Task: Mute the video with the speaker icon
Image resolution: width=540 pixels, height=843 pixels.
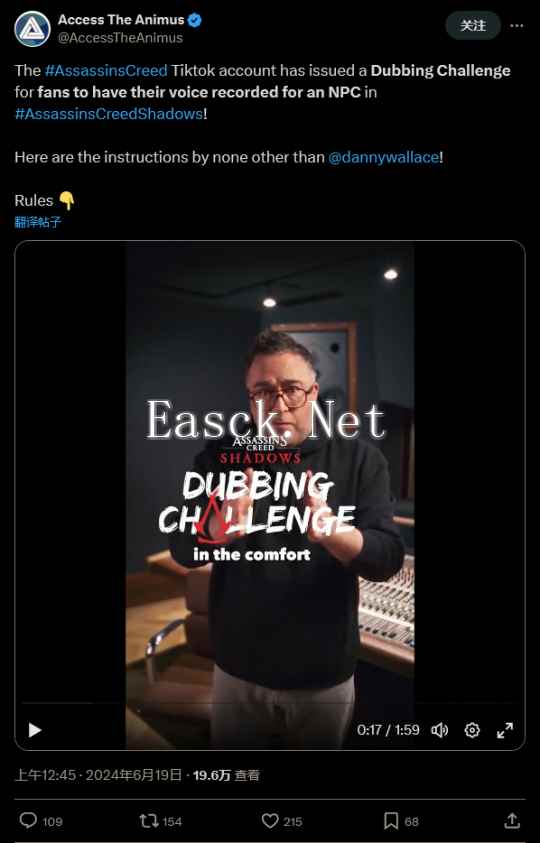Action: coord(439,730)
